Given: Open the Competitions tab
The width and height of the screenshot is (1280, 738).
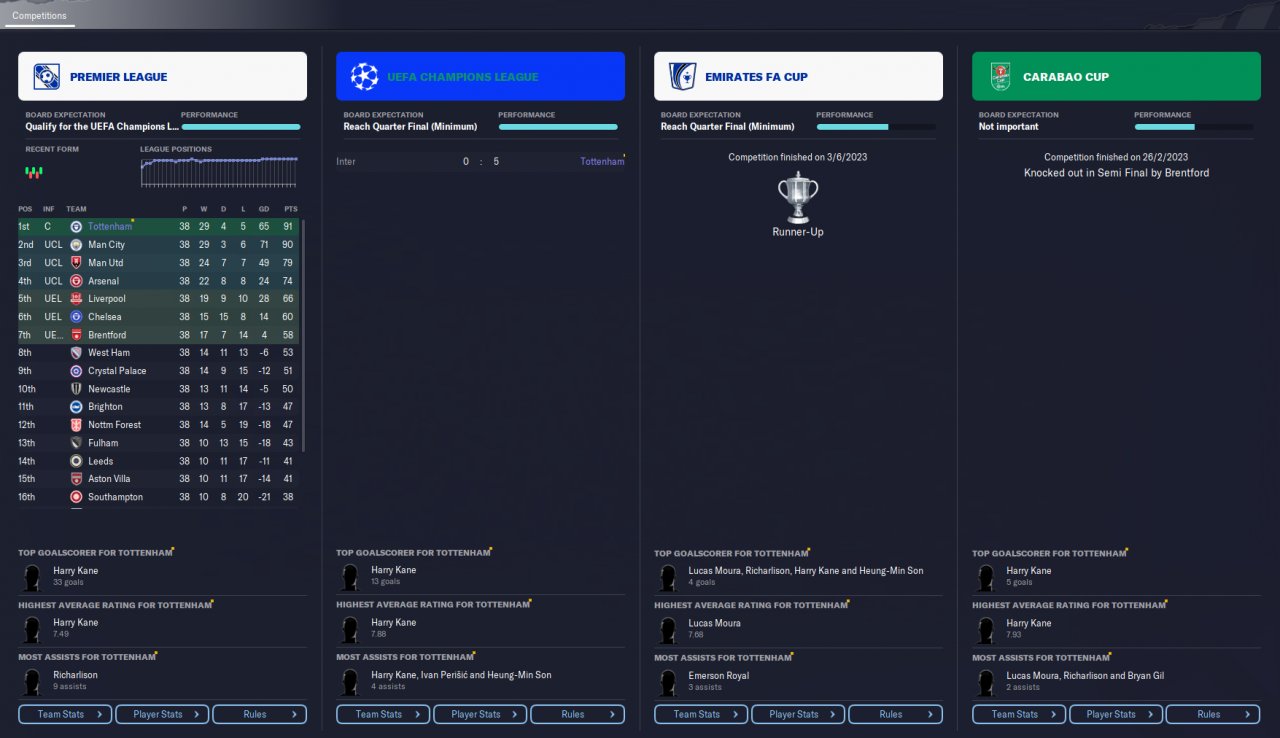Looking at the screenshot, I should coord(40,16).
